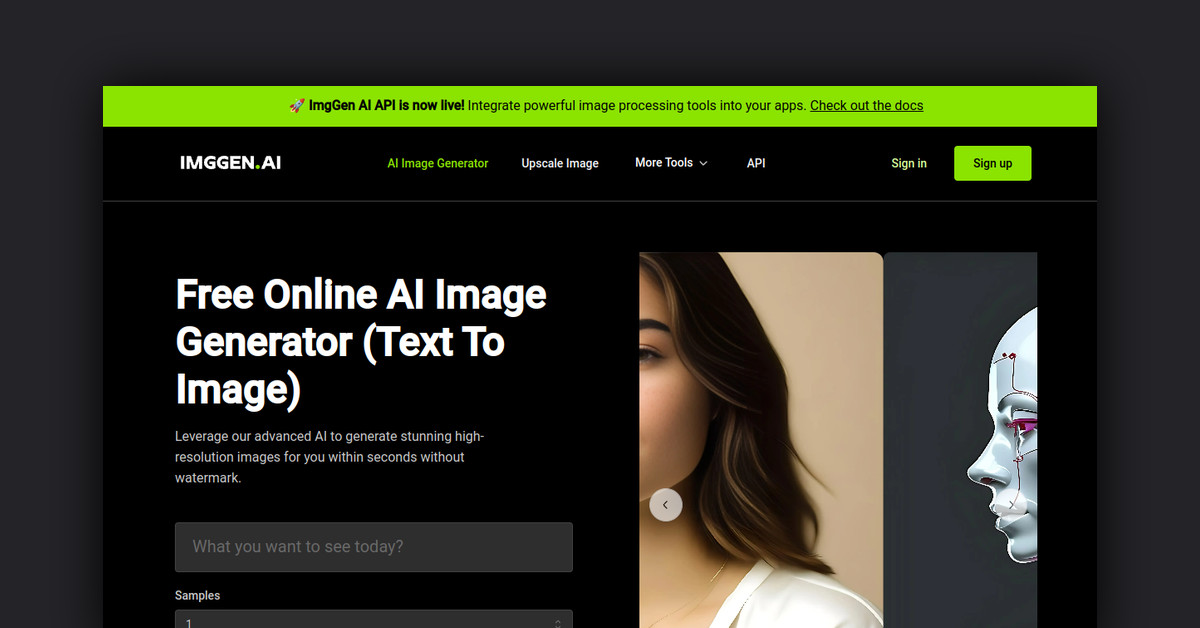The image size is (1200, 628).
Task: Click the up-down arrows in Samples field
Action: click(558, 622)
